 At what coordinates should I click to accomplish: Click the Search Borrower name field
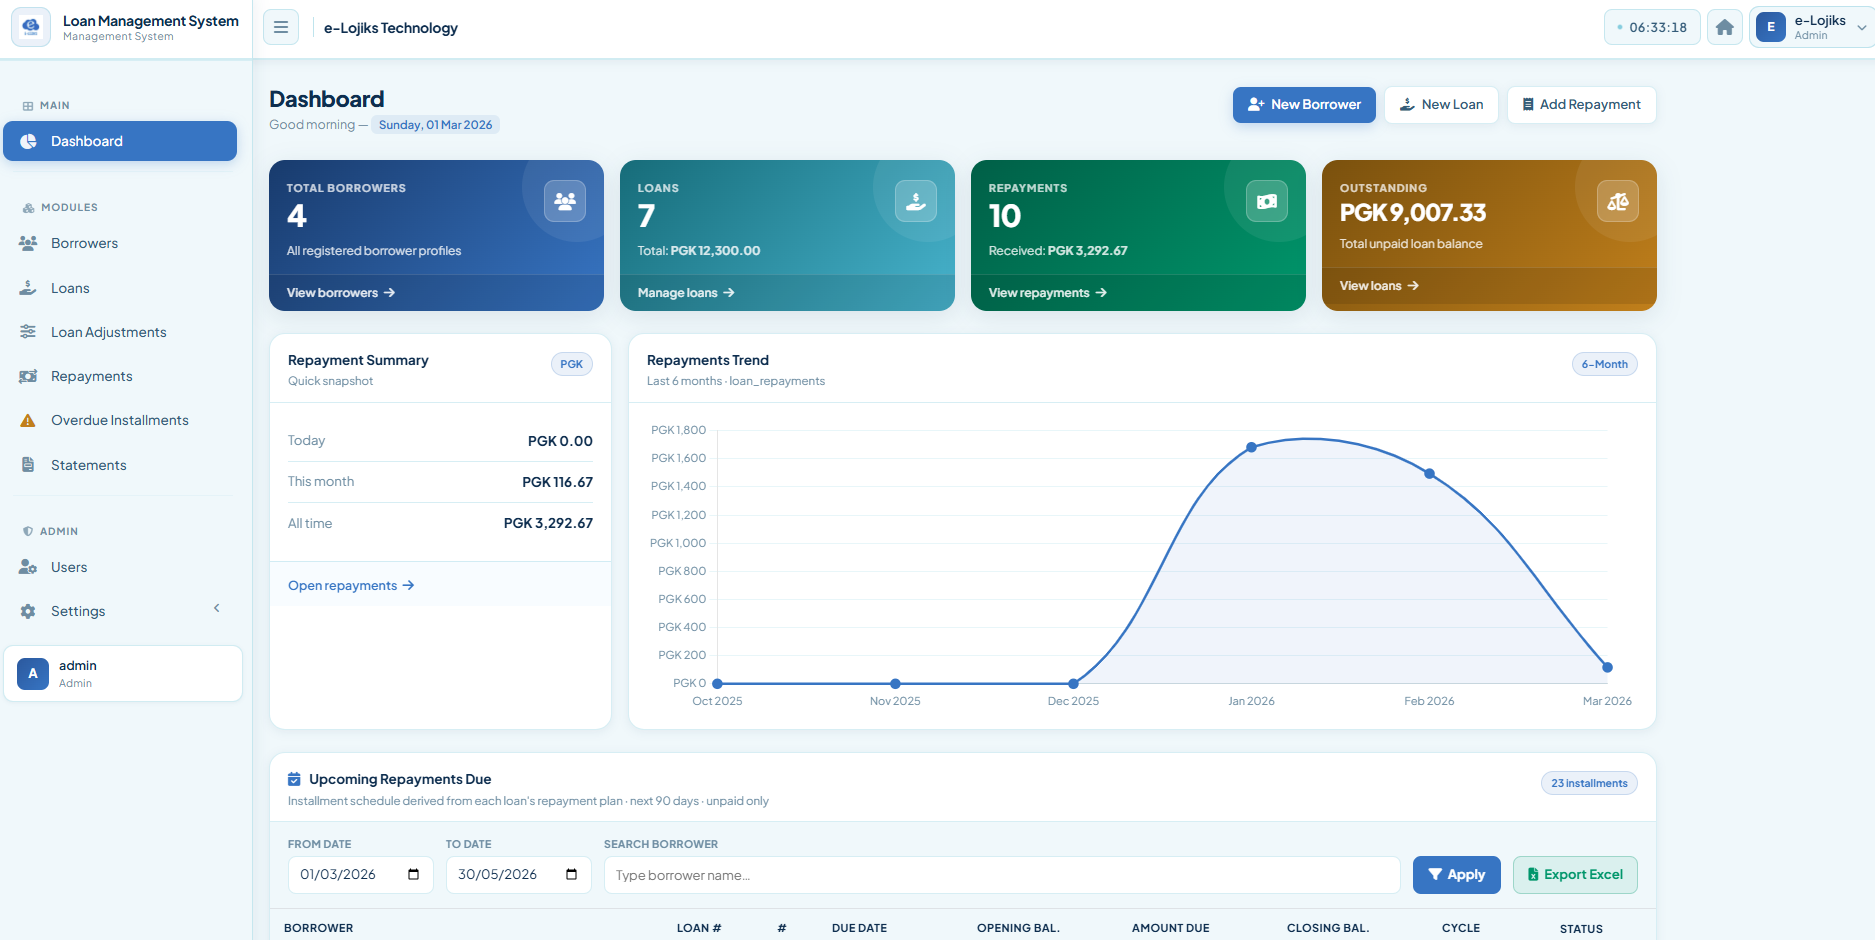click(x=1001, y=875)
